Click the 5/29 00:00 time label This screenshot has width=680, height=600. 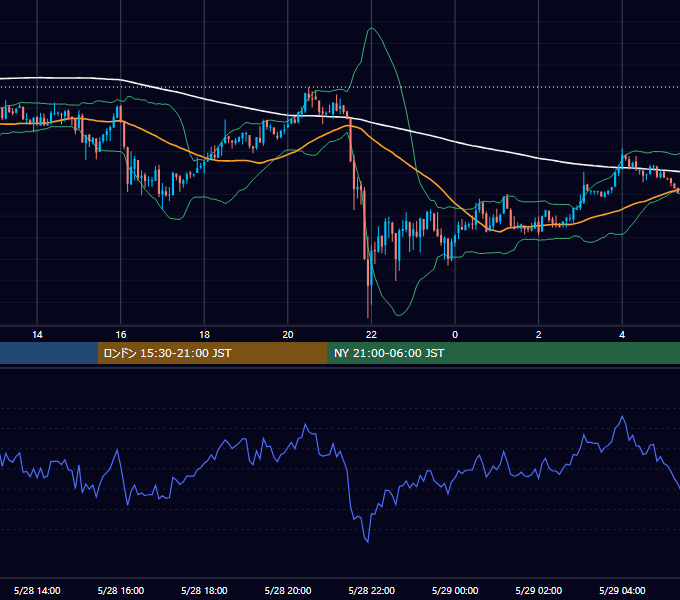click(x=455, y=590)
